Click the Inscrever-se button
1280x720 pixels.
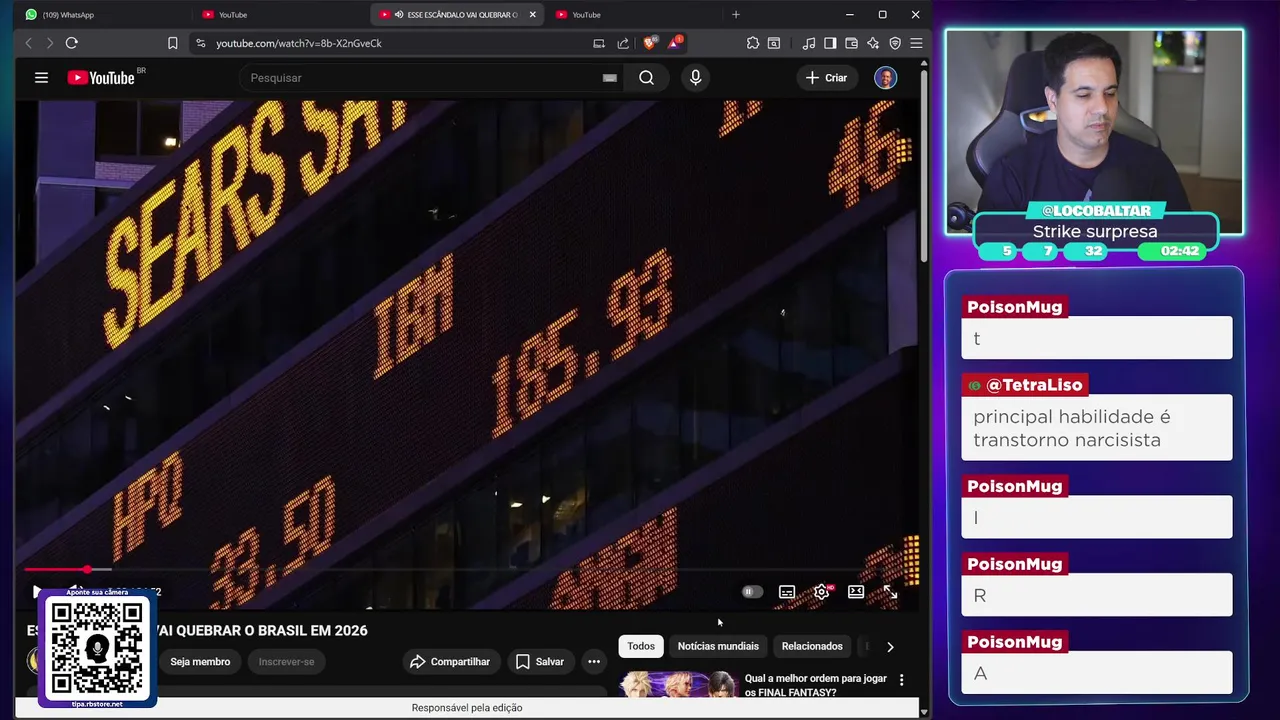tap(286, 661)
